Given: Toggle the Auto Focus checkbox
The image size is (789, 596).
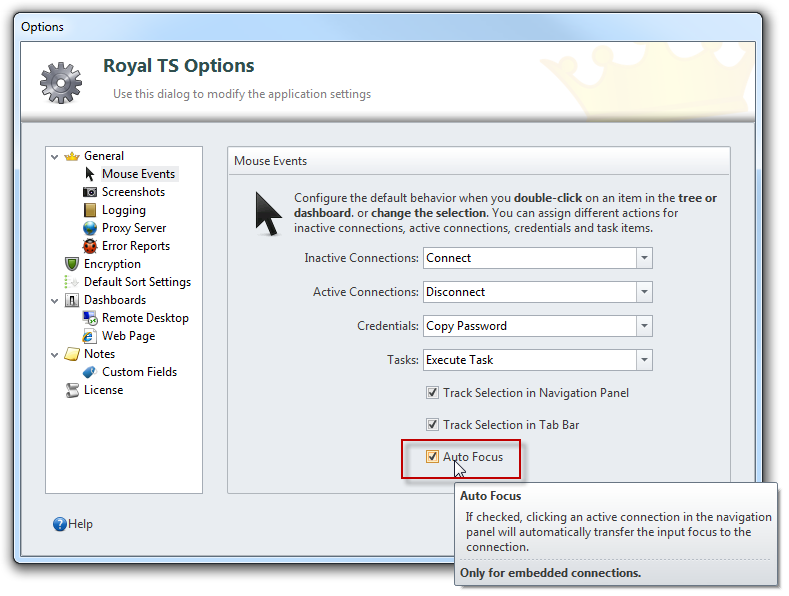Looking at the screenshot, I should tap(432, 457).
